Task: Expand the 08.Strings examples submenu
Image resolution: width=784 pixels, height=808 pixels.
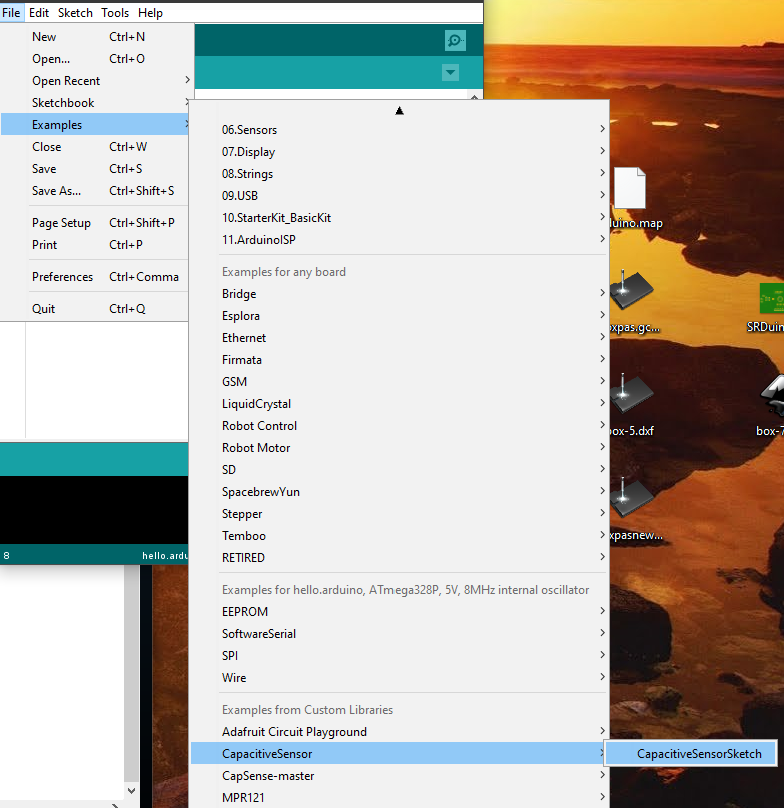Action: (x=399, y=174)
